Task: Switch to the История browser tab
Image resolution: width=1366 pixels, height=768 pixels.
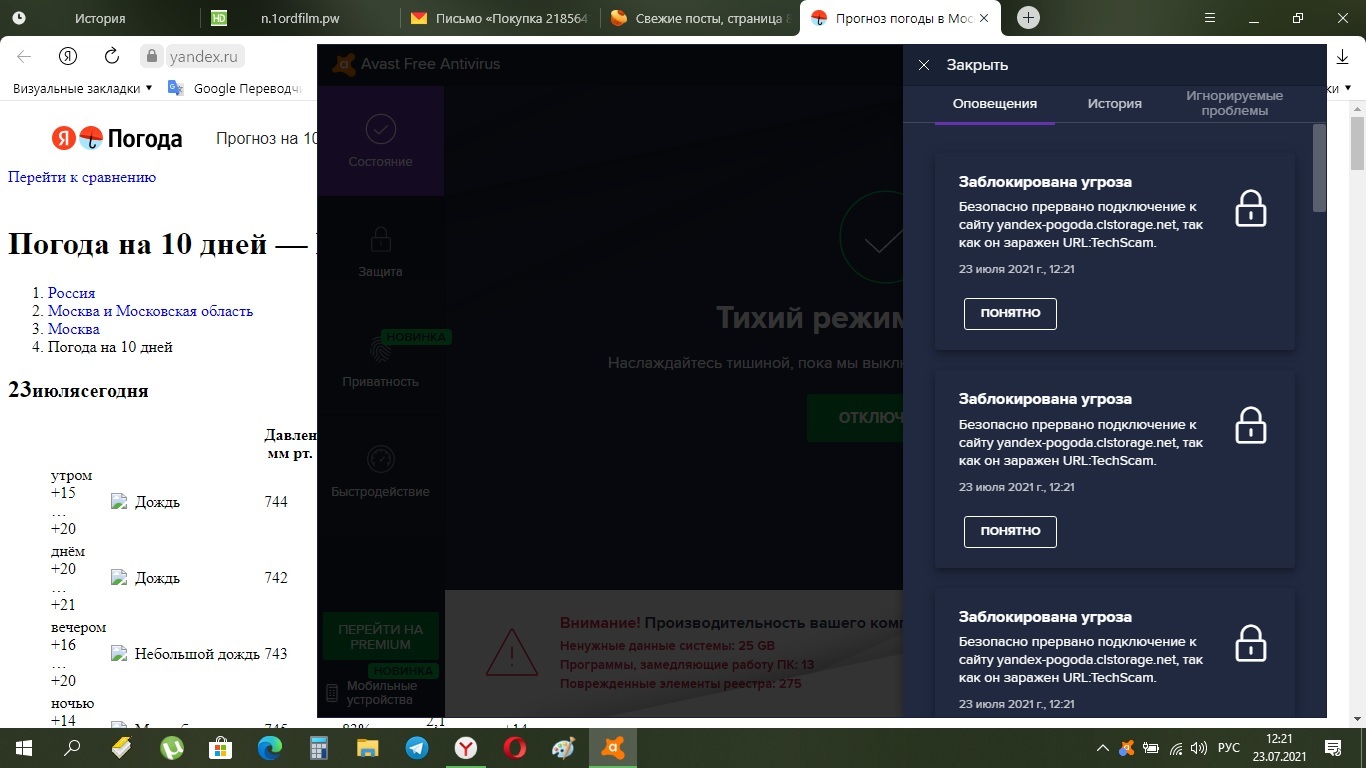Action: coord(100,18)
